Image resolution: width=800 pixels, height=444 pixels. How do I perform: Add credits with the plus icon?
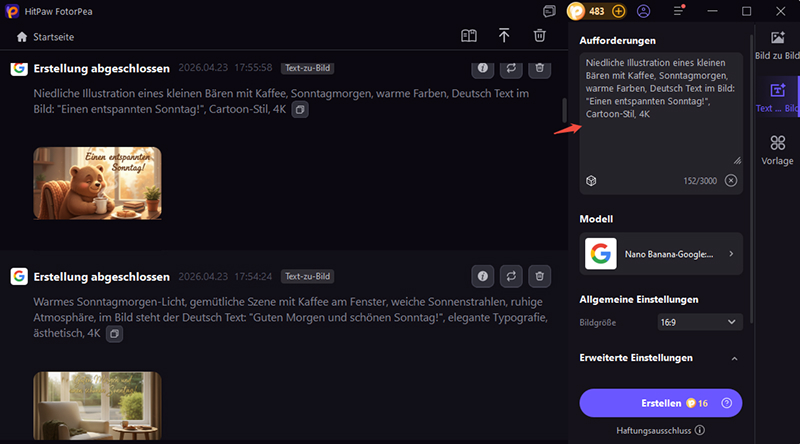point(619,11)
